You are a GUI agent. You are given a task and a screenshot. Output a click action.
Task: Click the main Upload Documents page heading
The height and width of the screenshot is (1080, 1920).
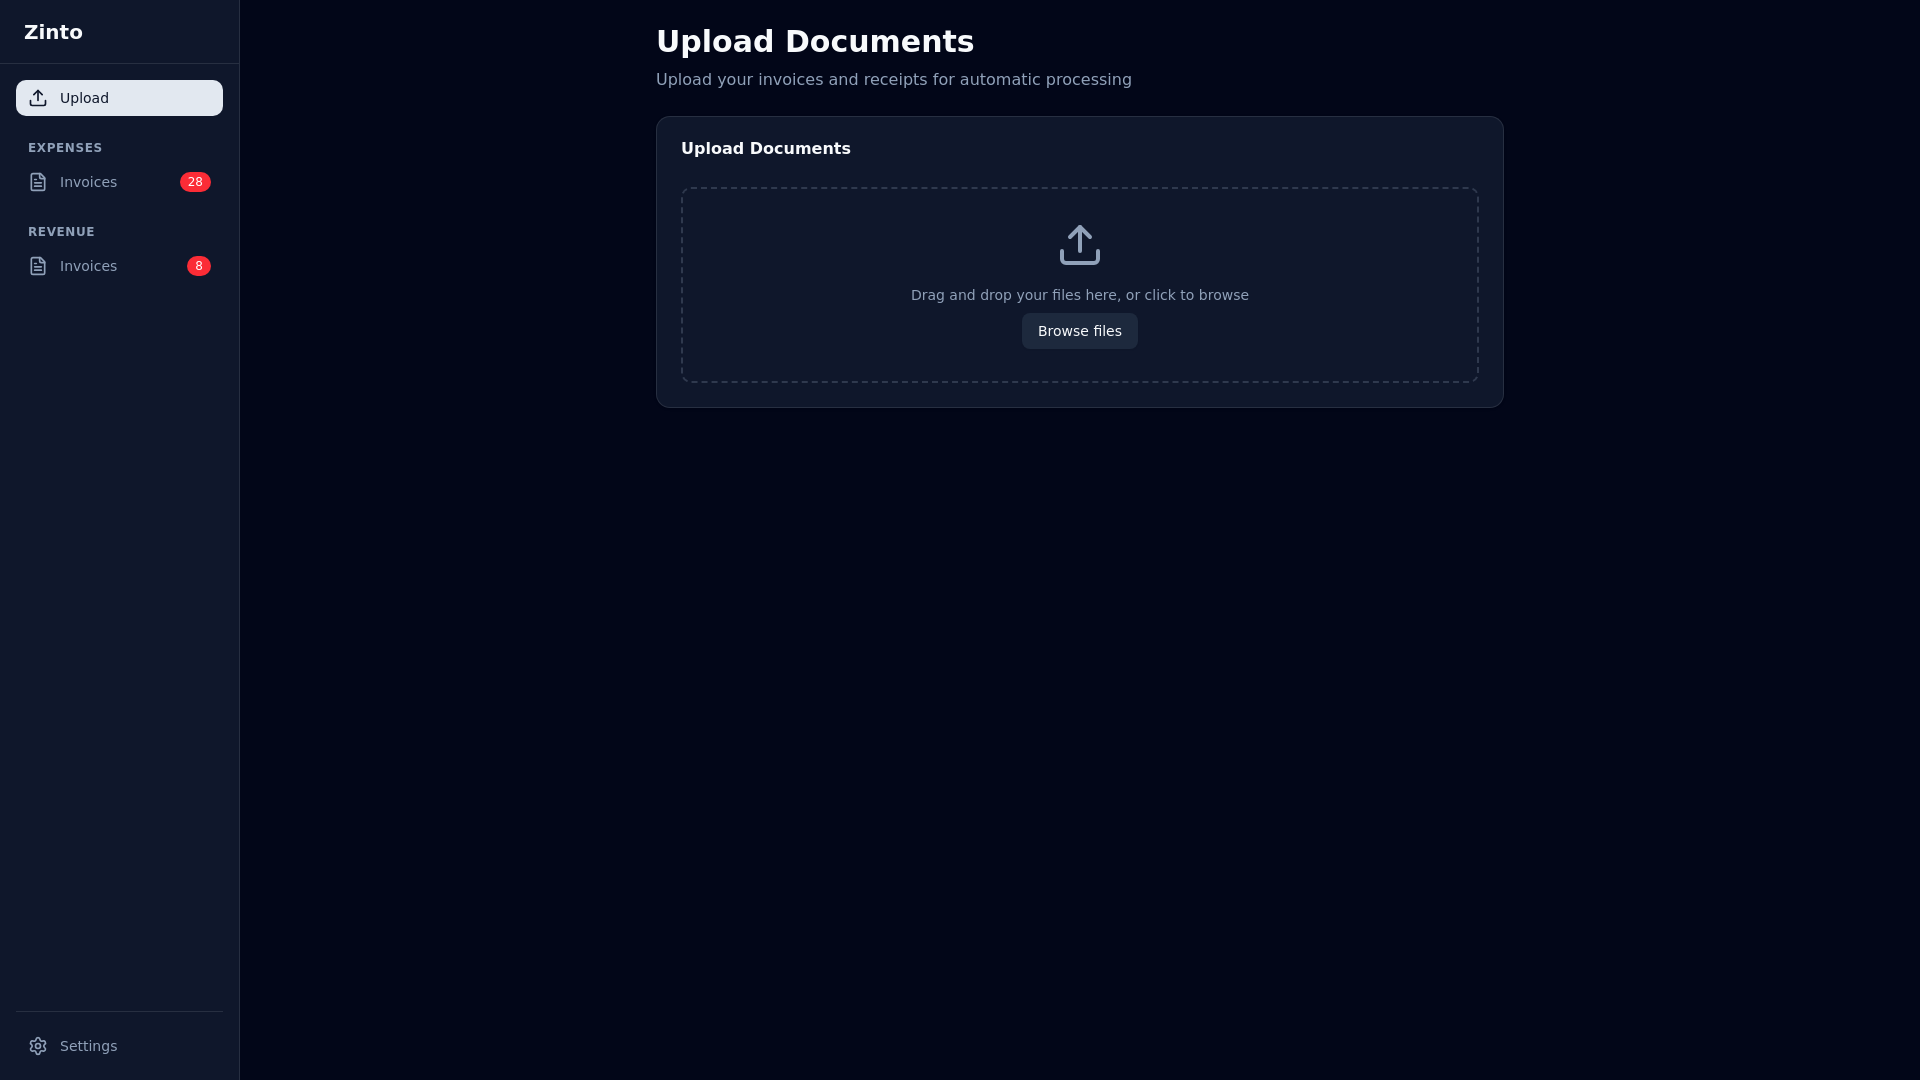click(x=815, y=41)
